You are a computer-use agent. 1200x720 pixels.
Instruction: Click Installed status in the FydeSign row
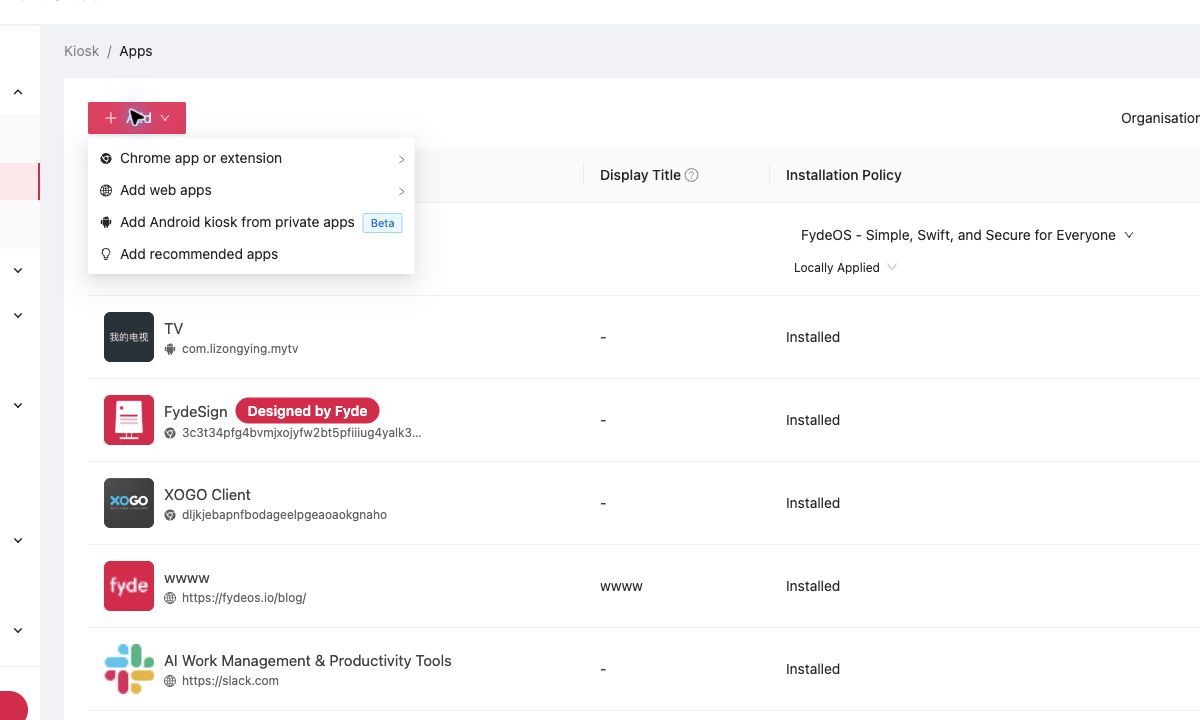(x=813, y=420)
